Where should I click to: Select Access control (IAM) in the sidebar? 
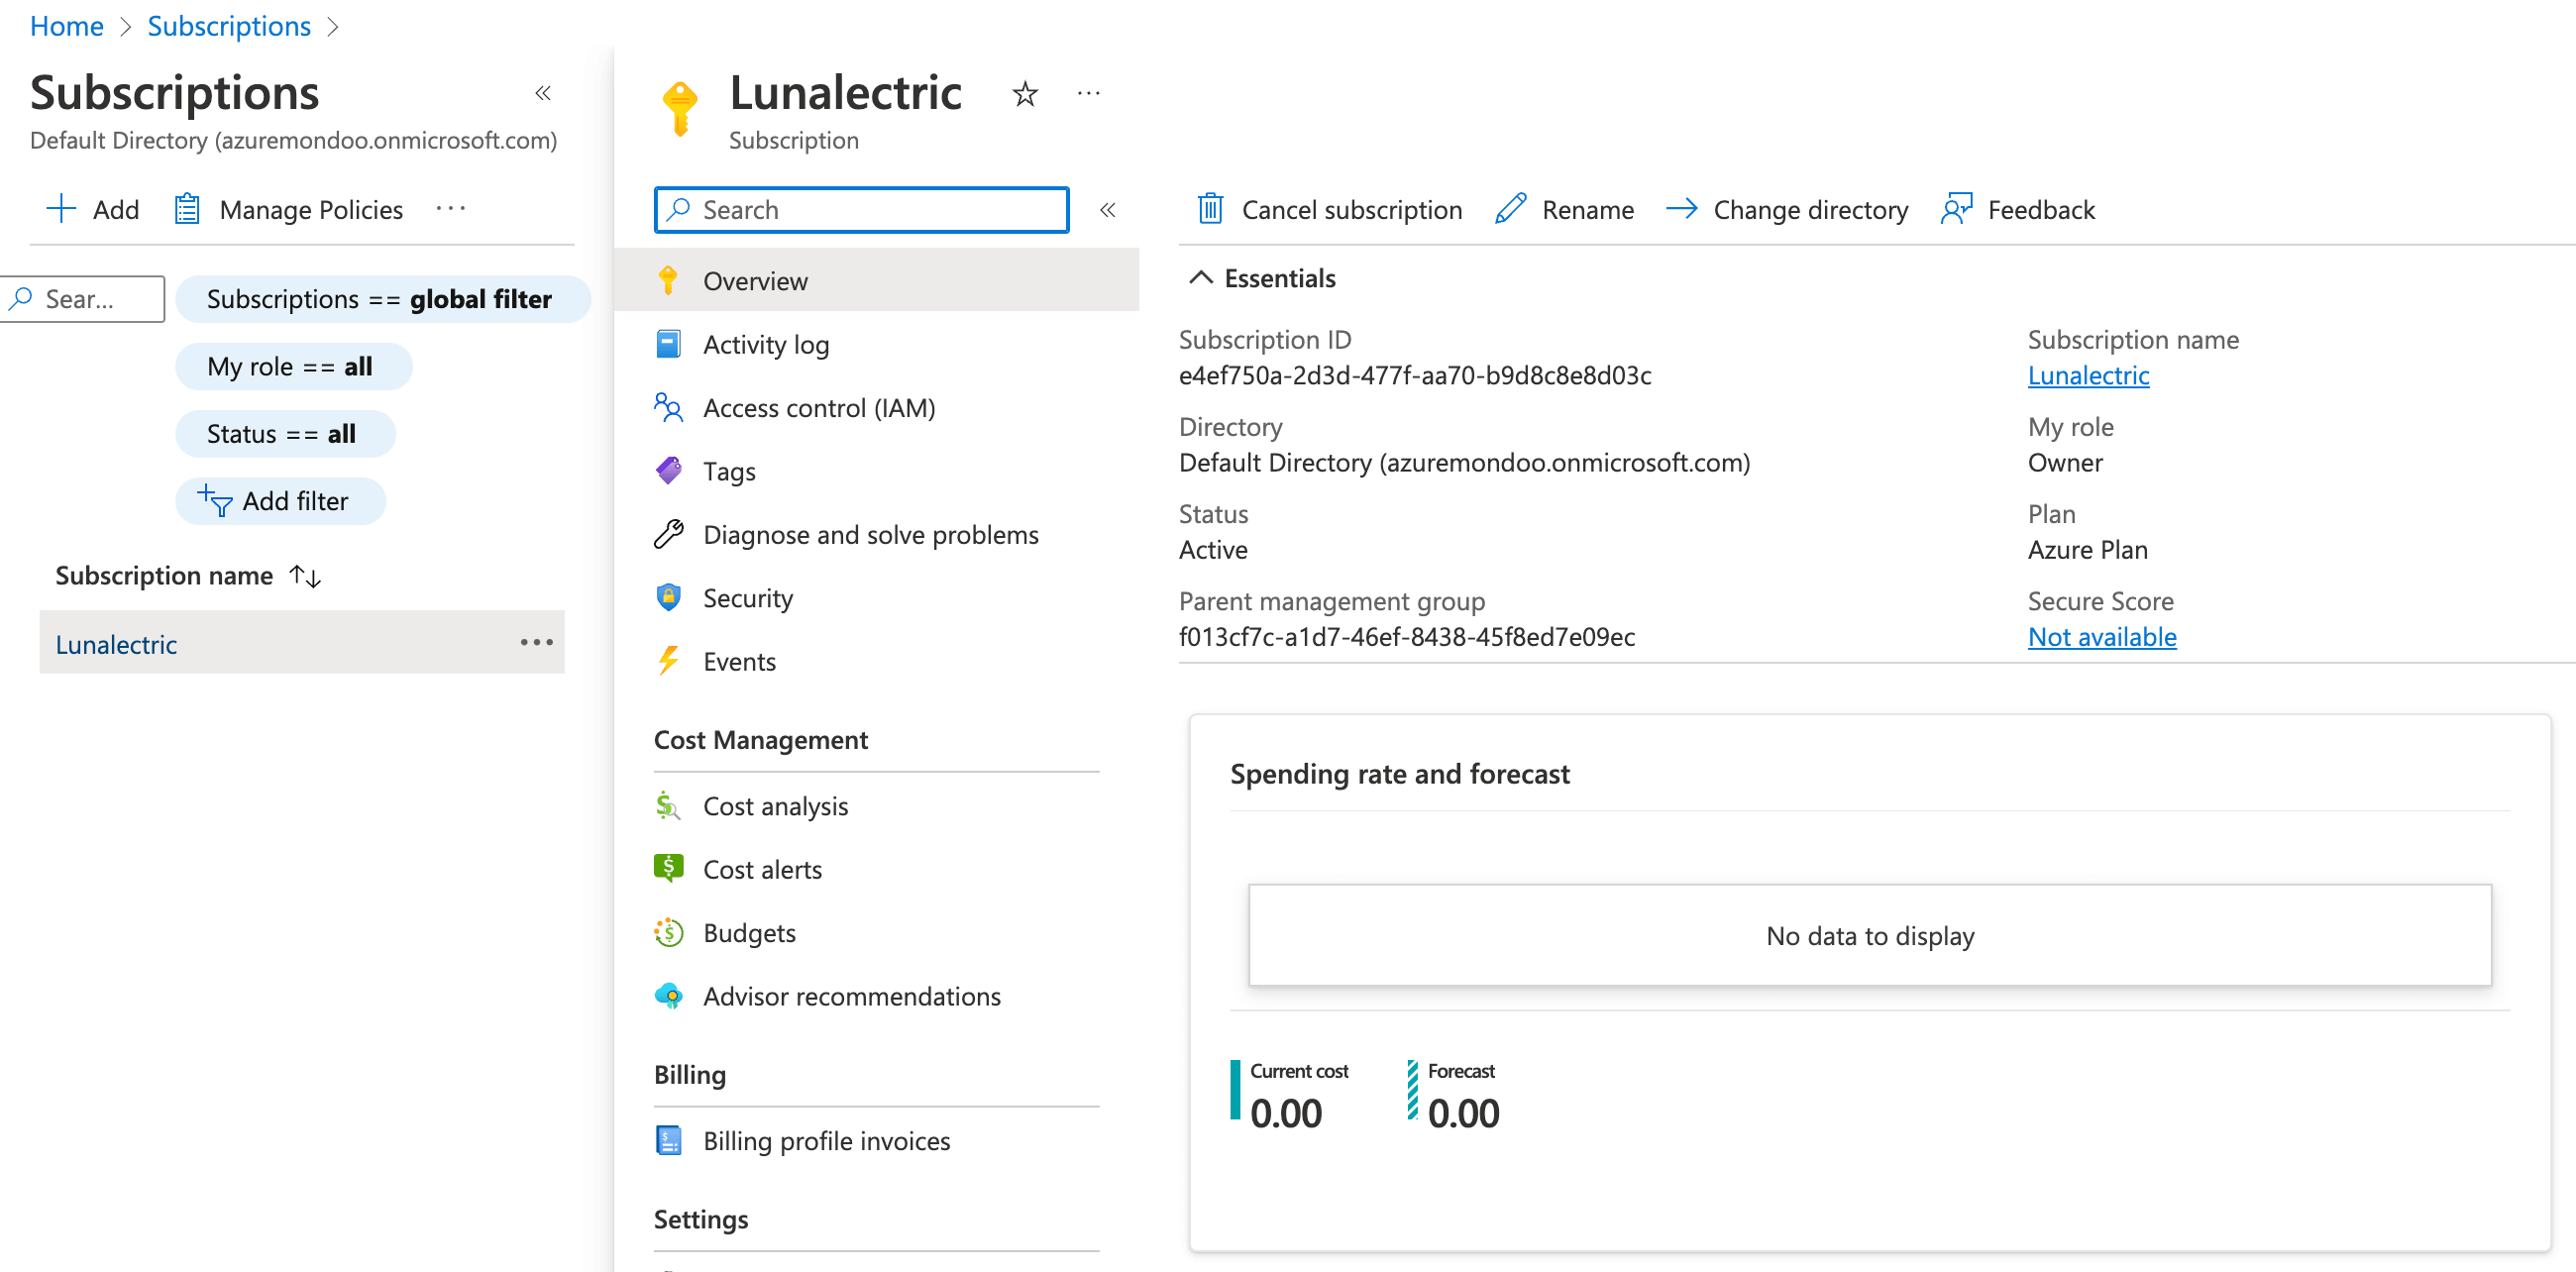819,407
